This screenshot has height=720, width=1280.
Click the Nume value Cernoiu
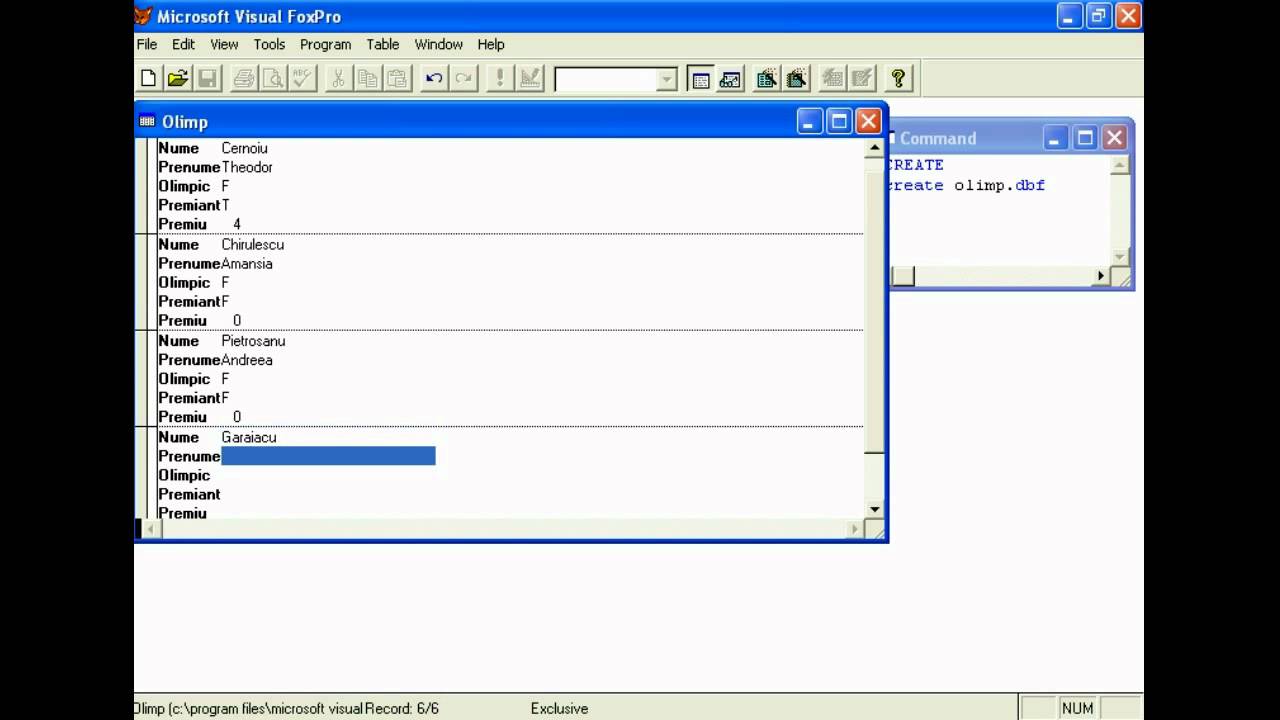tap(244, 148)
